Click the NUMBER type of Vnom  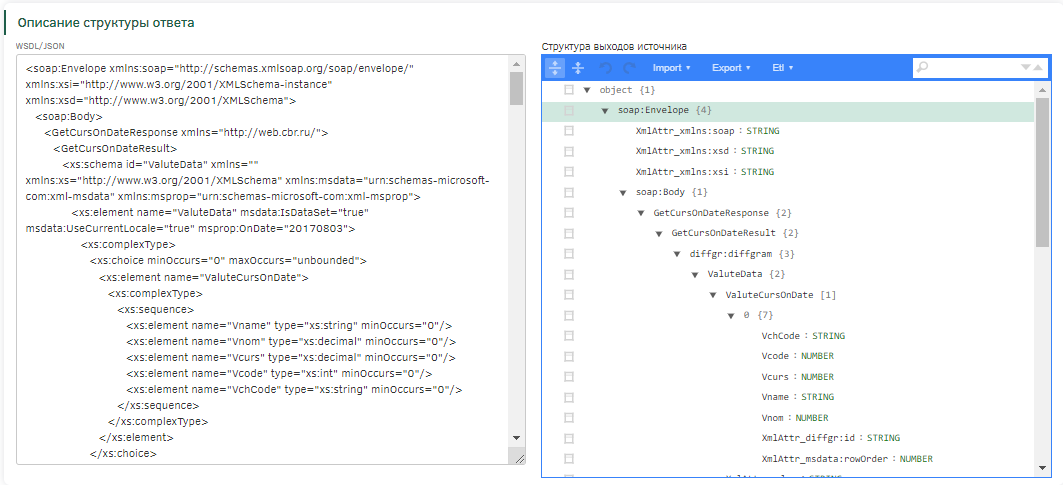[x=811, y=418]
